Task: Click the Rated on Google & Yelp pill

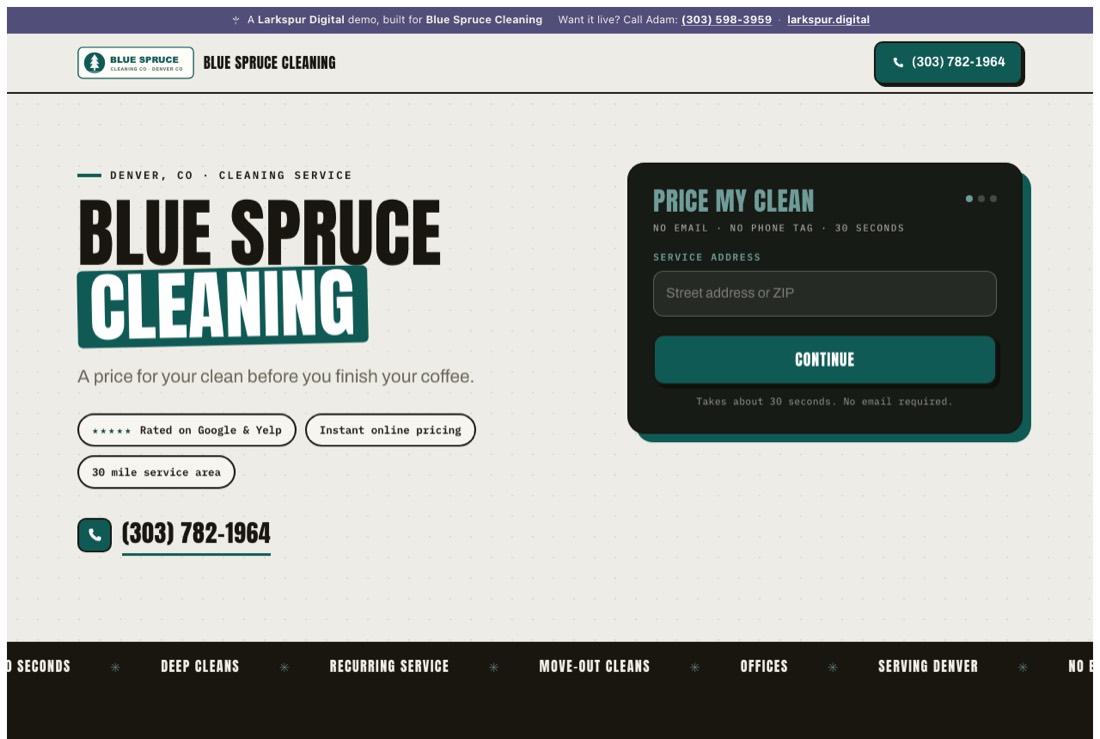Action: click(187, 430)
